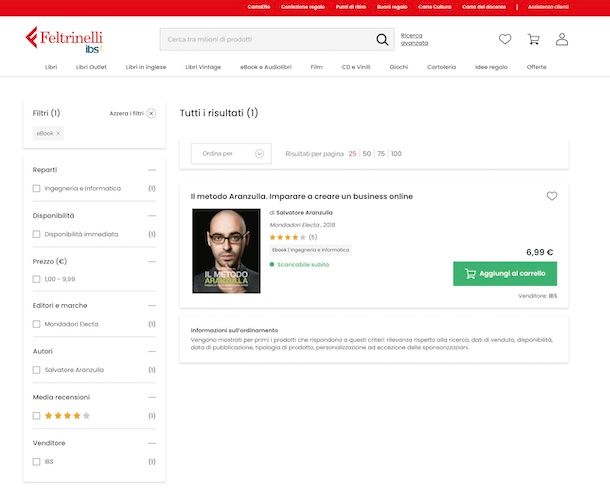
Task: Check the Ingegneria e informatica filter
Action: (x=37, y=188)
